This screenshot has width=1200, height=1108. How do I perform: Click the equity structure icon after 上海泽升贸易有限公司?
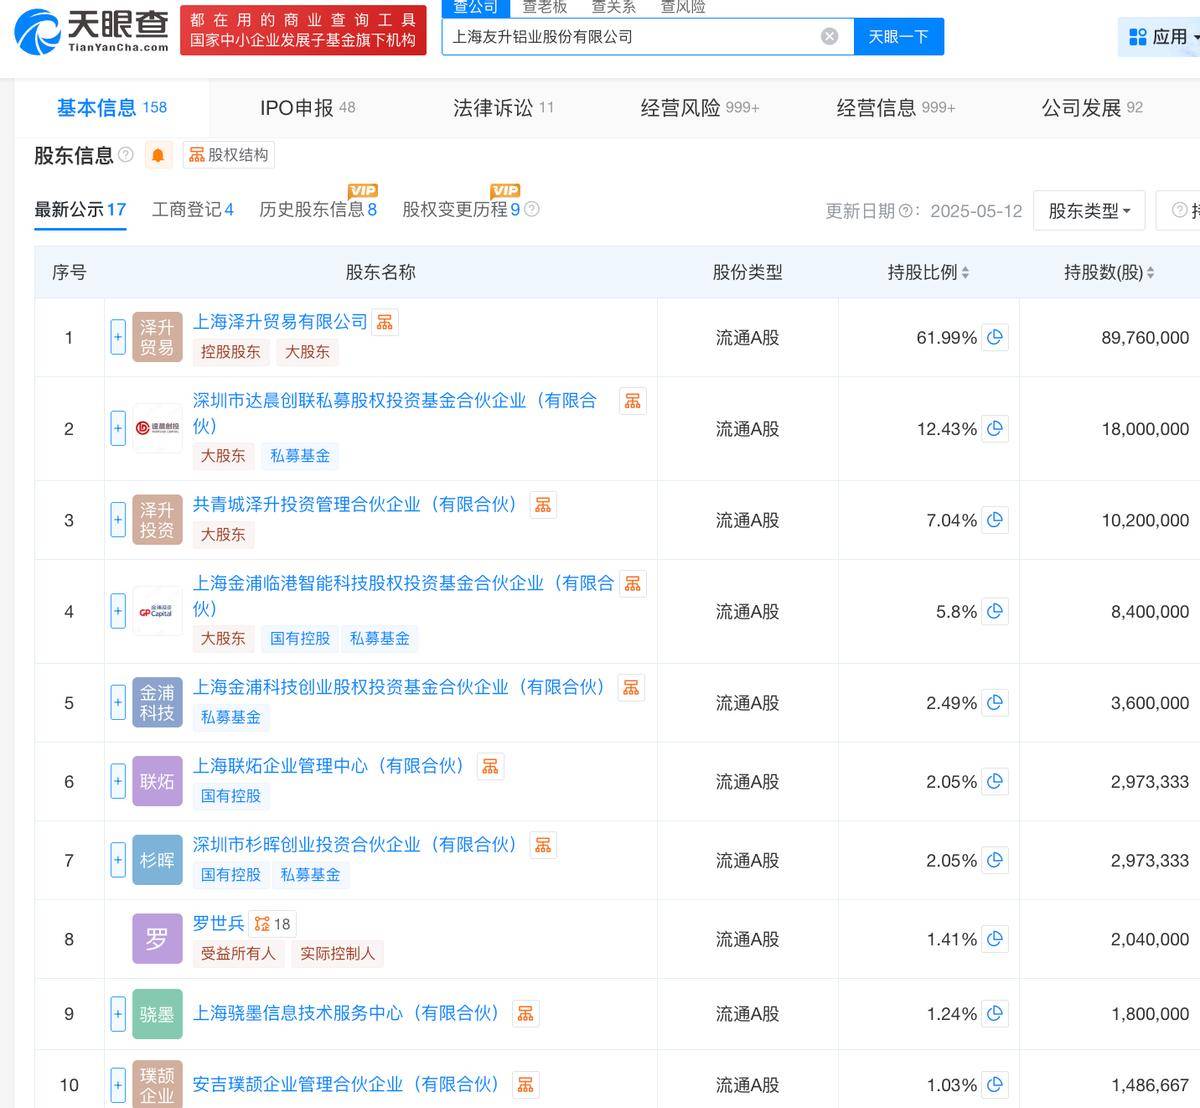(384, 321)
